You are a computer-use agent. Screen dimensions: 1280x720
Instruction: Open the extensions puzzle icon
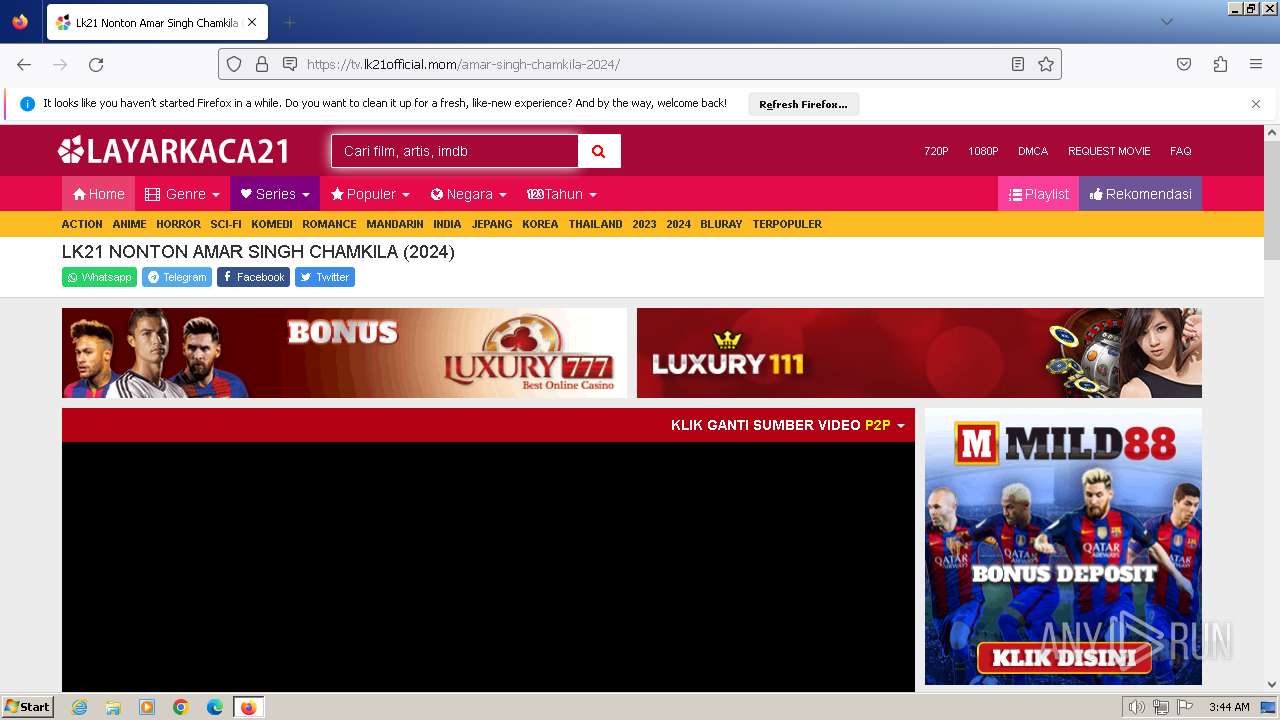pos(1220,64)
